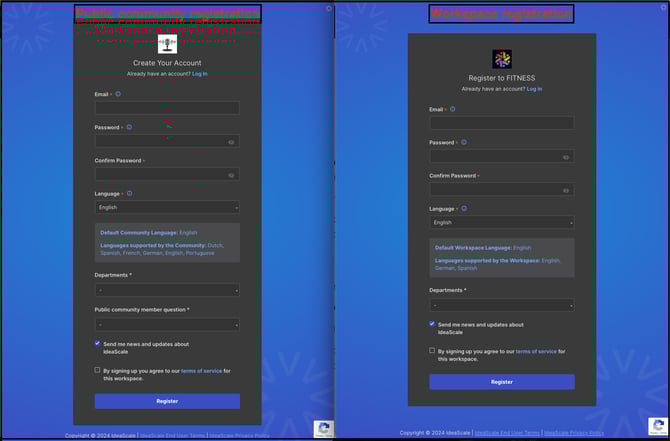Click Email info icon on Create Your Account form
Screen dimensions: 670x441
118,94
